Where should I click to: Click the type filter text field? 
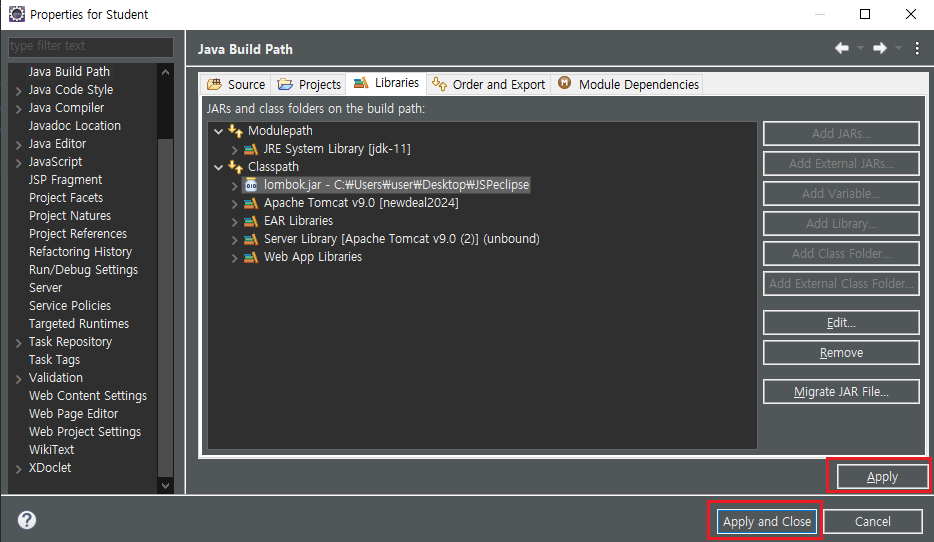point(91,46)
